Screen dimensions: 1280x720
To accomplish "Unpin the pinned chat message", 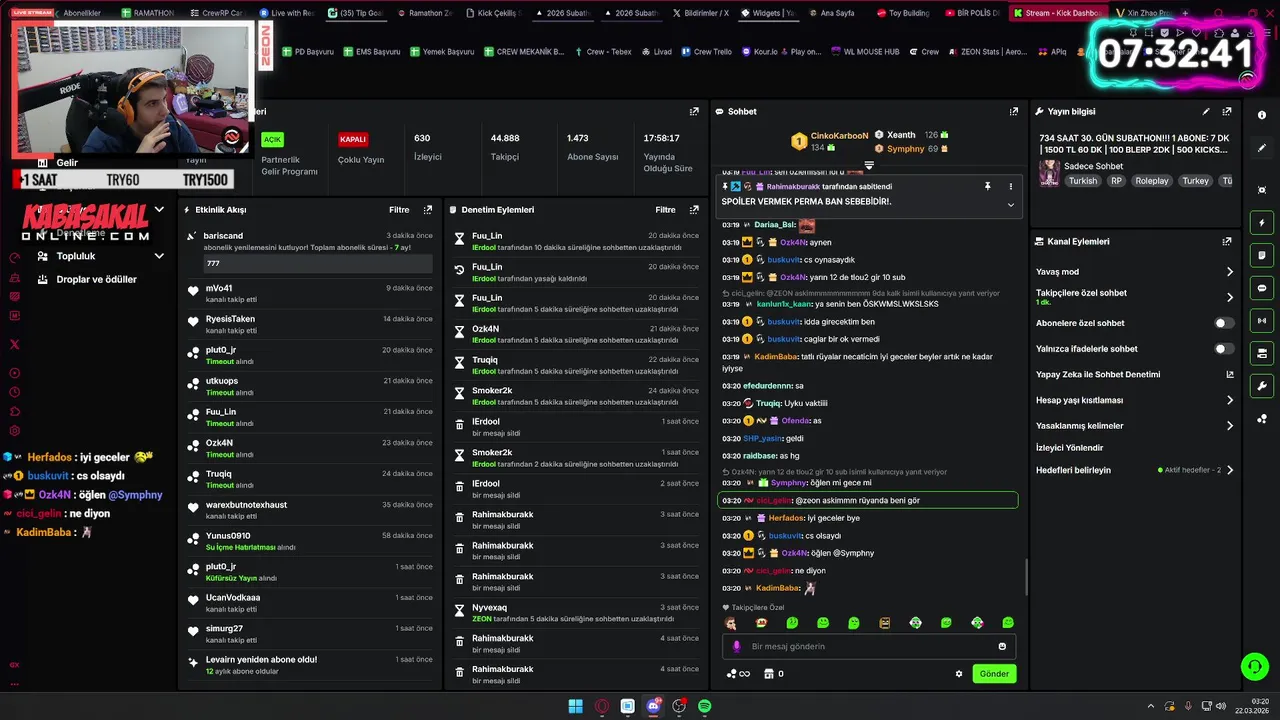I will [987, 186].
